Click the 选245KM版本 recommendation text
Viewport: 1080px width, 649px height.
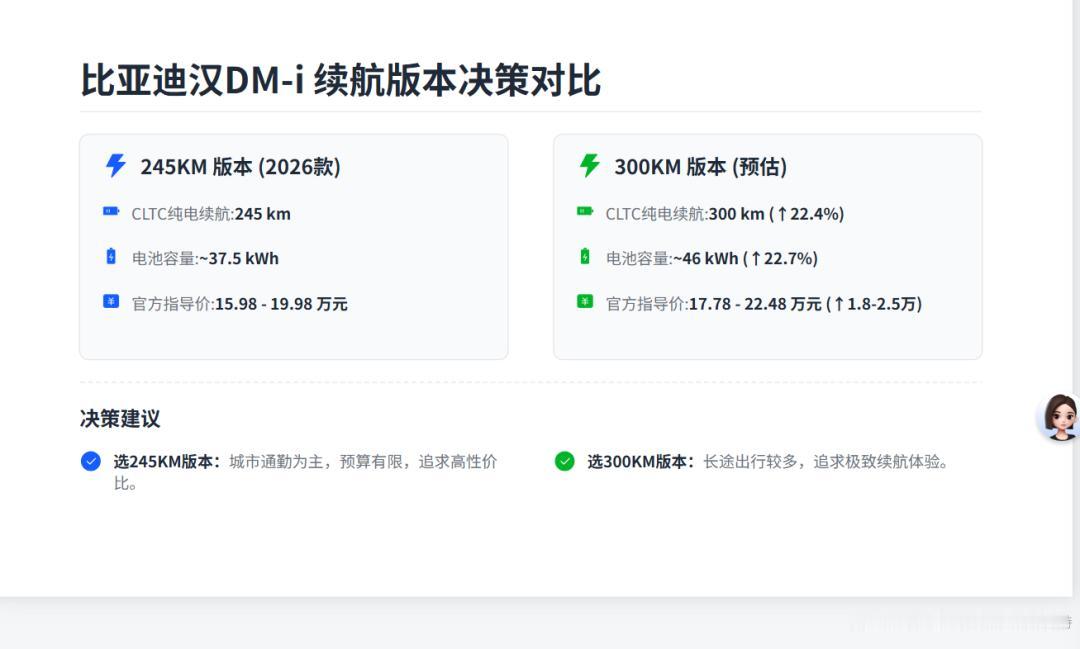(305, 472)
